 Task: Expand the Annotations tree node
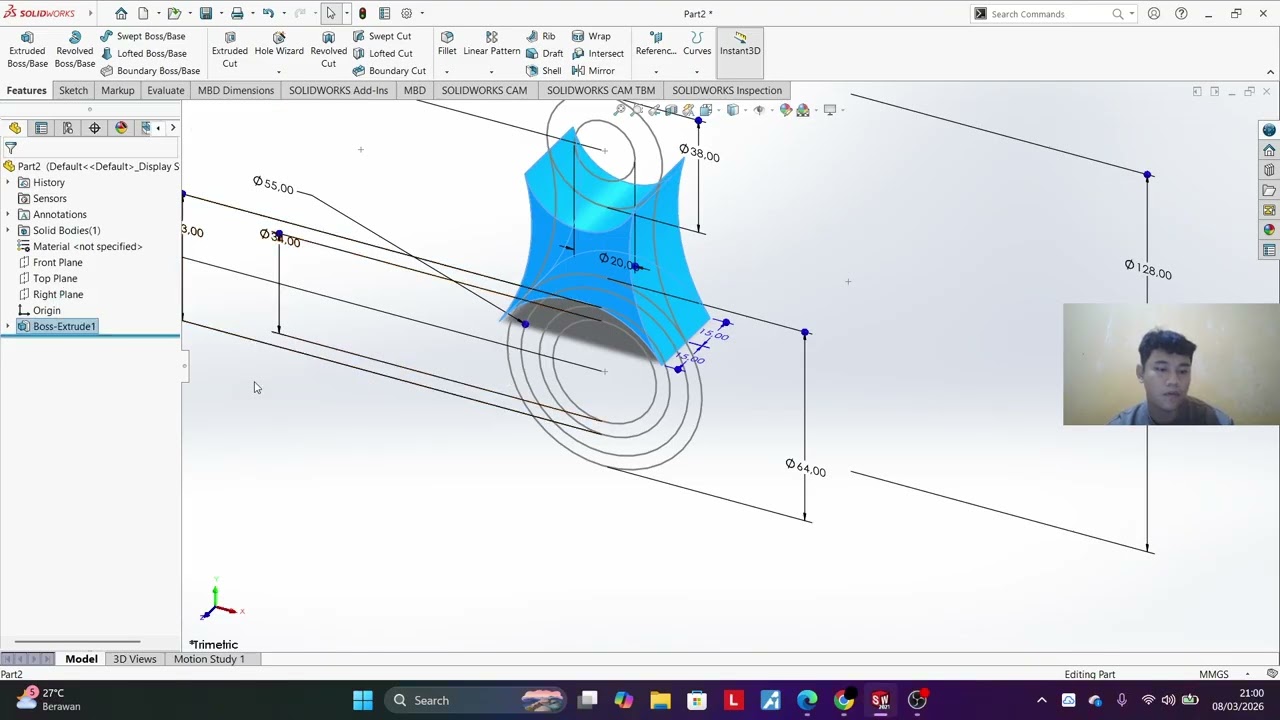(9, 215)
